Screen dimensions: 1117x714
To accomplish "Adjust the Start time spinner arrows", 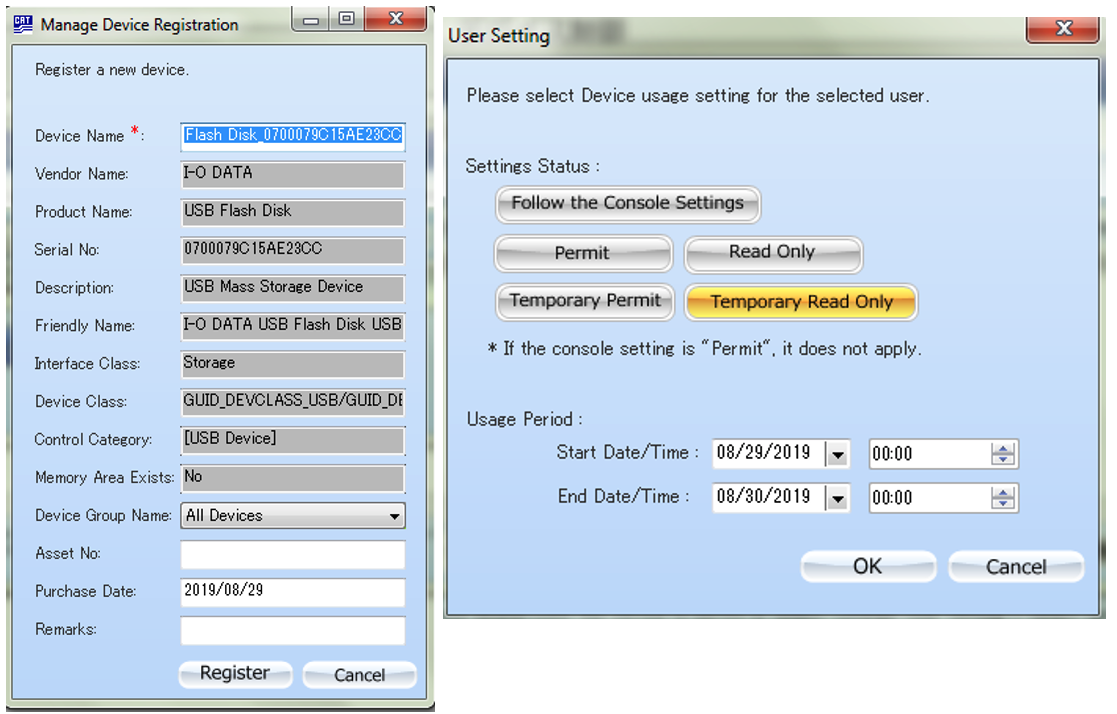I will [x=1003, y=454].
